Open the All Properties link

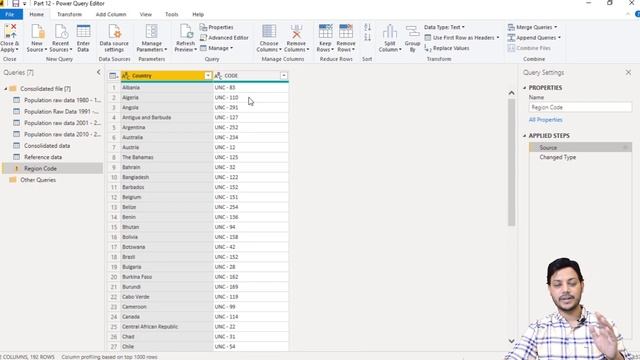click(x=545, y=120)
